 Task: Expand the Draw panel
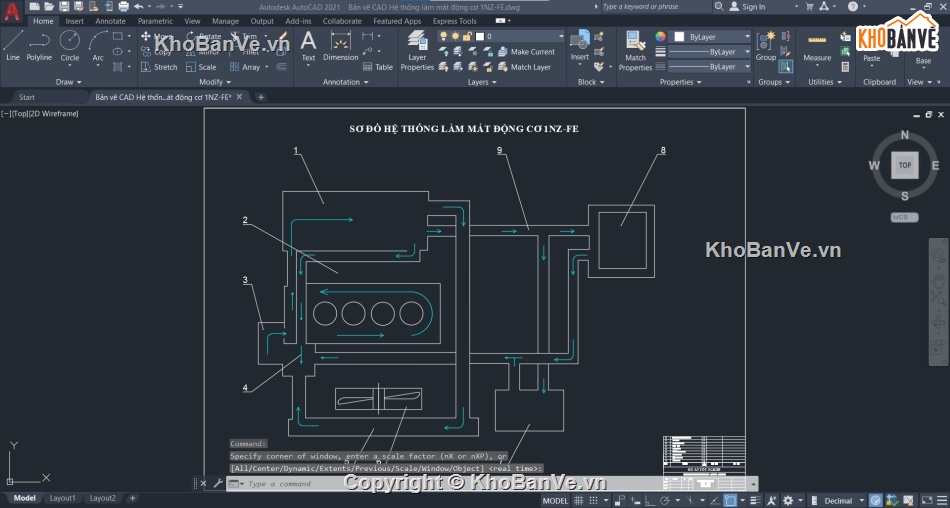click(x=68, y=82)
